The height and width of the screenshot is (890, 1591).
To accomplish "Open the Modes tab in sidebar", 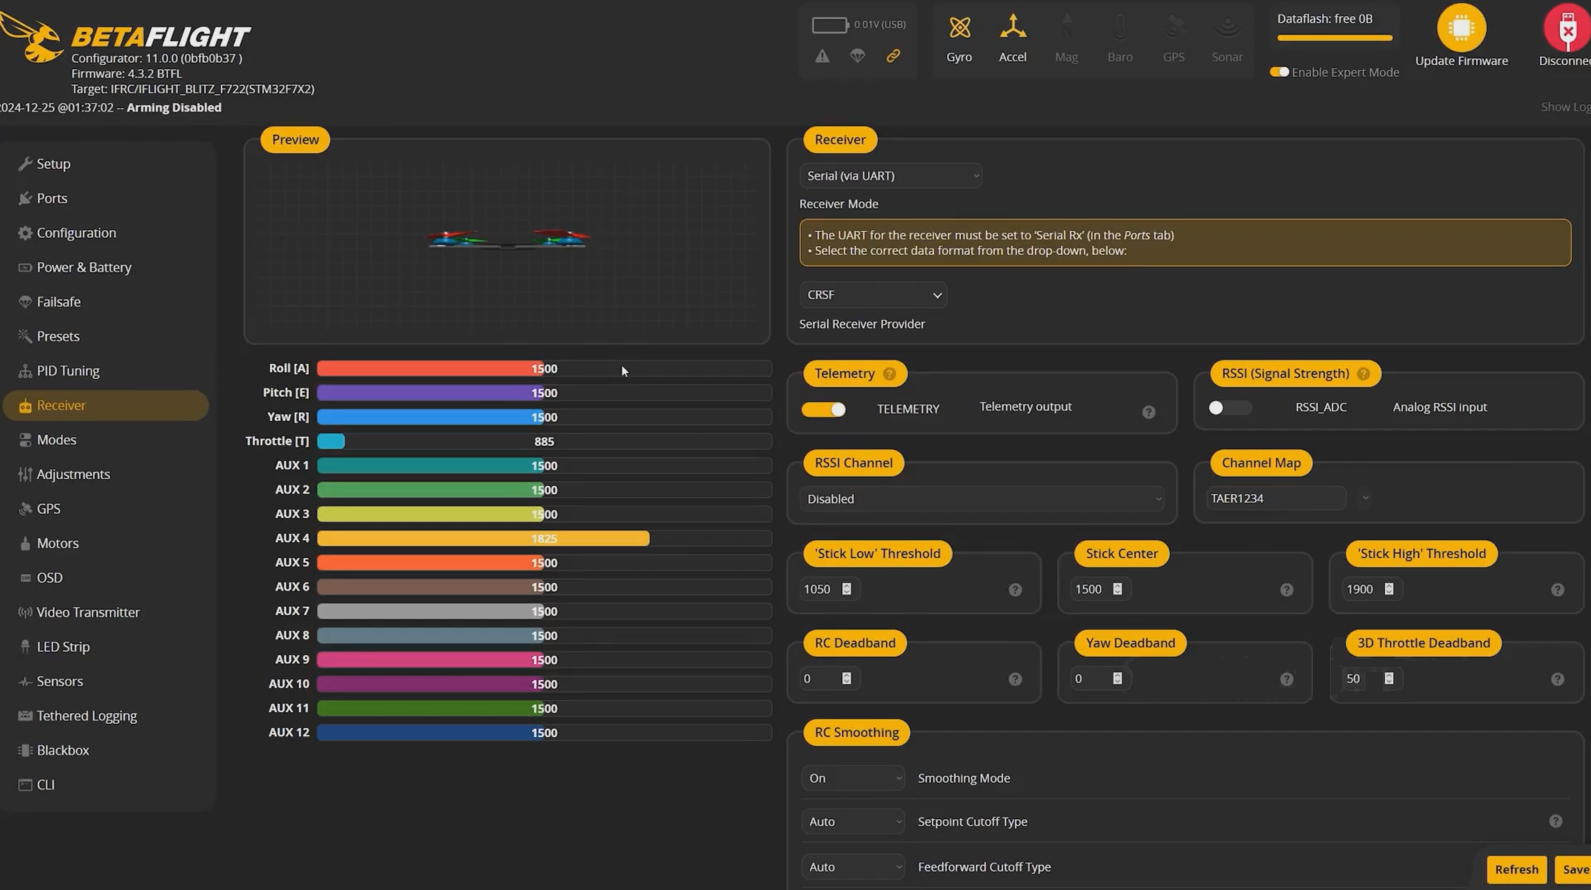I will (x=57, y=440).
